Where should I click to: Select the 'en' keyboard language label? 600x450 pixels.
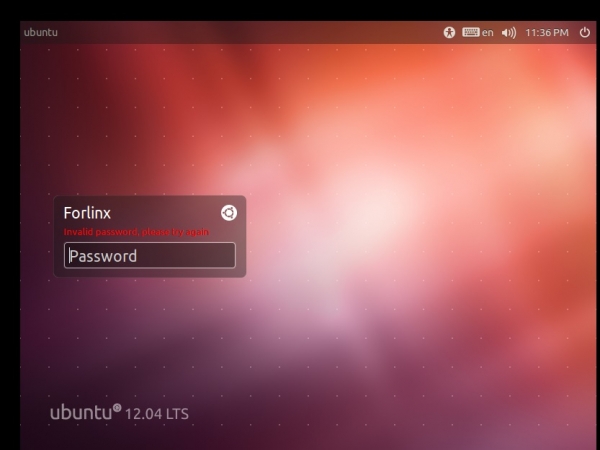click(x=488, y=32)
